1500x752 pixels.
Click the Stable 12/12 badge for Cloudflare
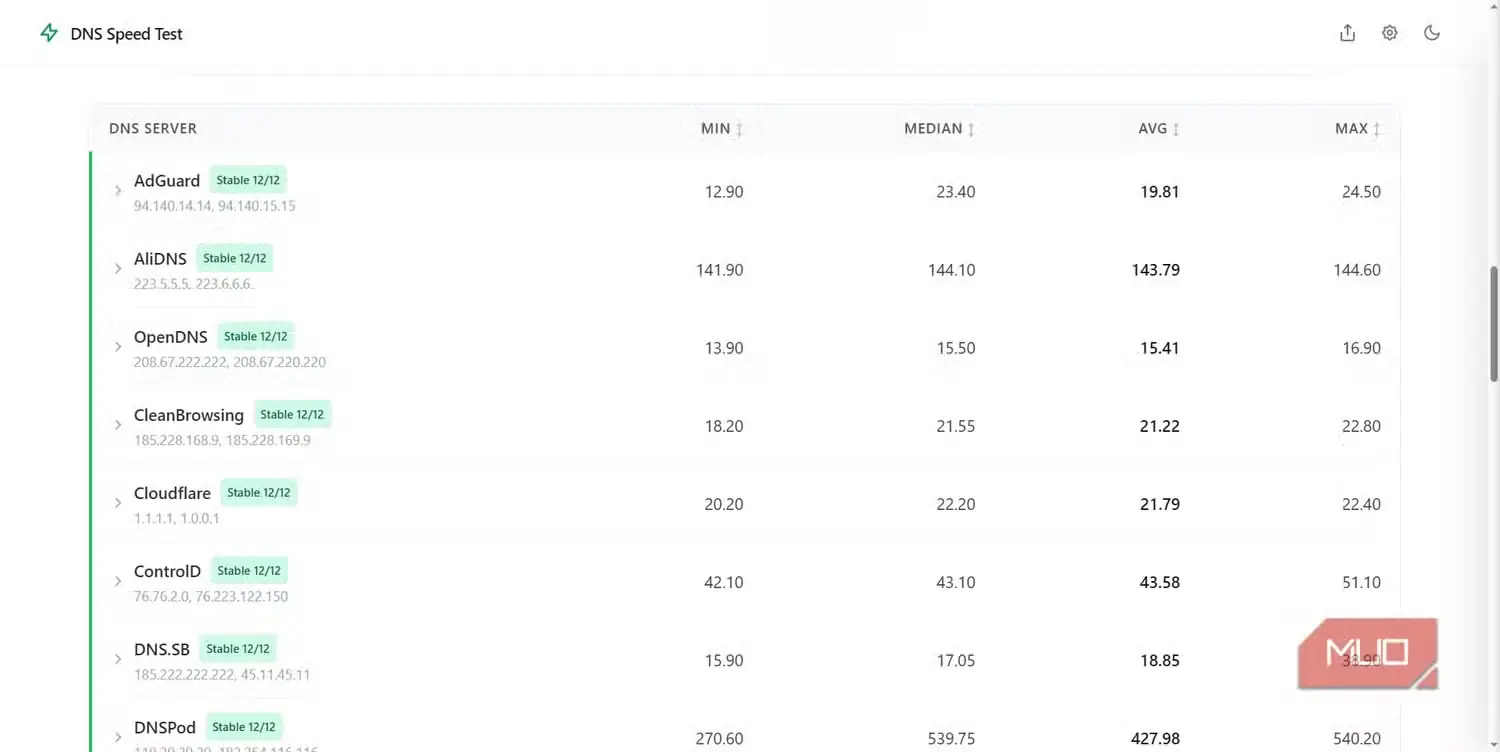coord(259,492)
